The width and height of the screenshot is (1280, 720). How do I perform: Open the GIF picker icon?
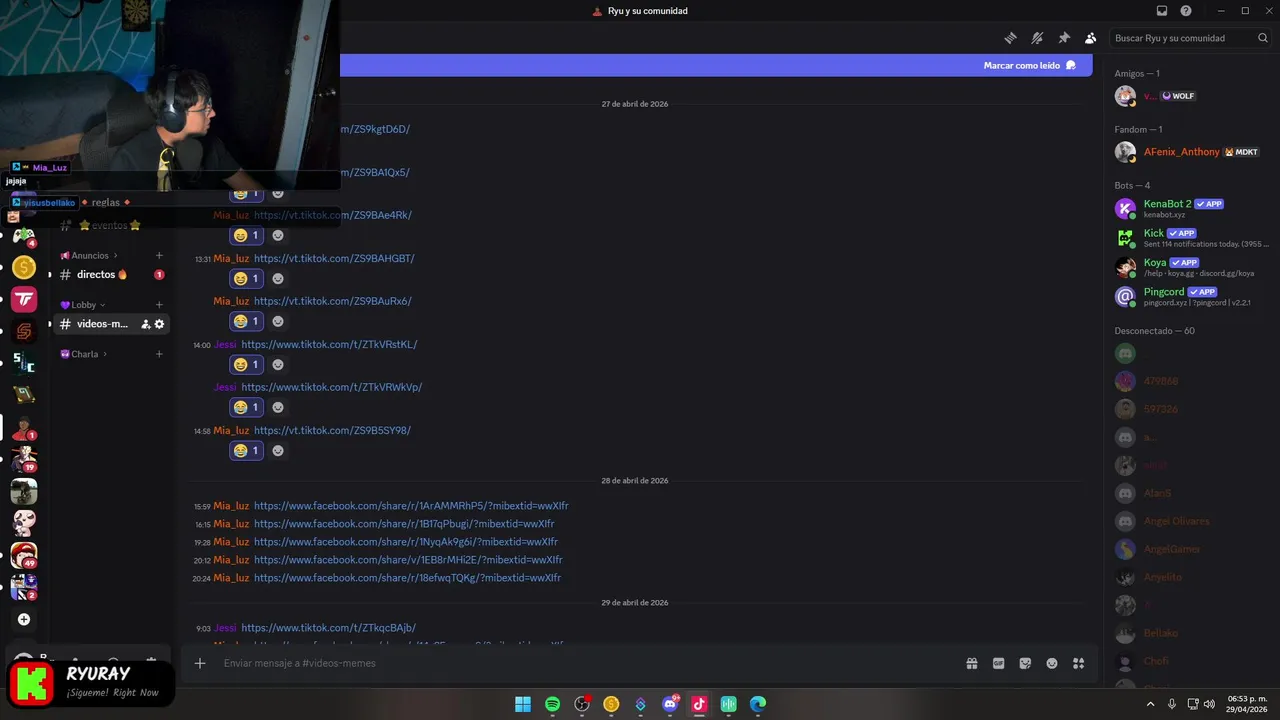(998, 663)
